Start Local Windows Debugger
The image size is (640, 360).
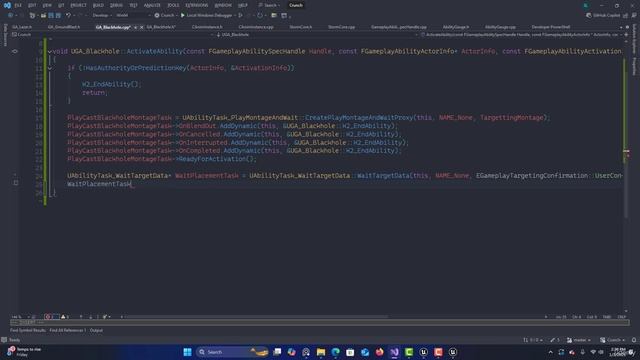tap(206, 16)
